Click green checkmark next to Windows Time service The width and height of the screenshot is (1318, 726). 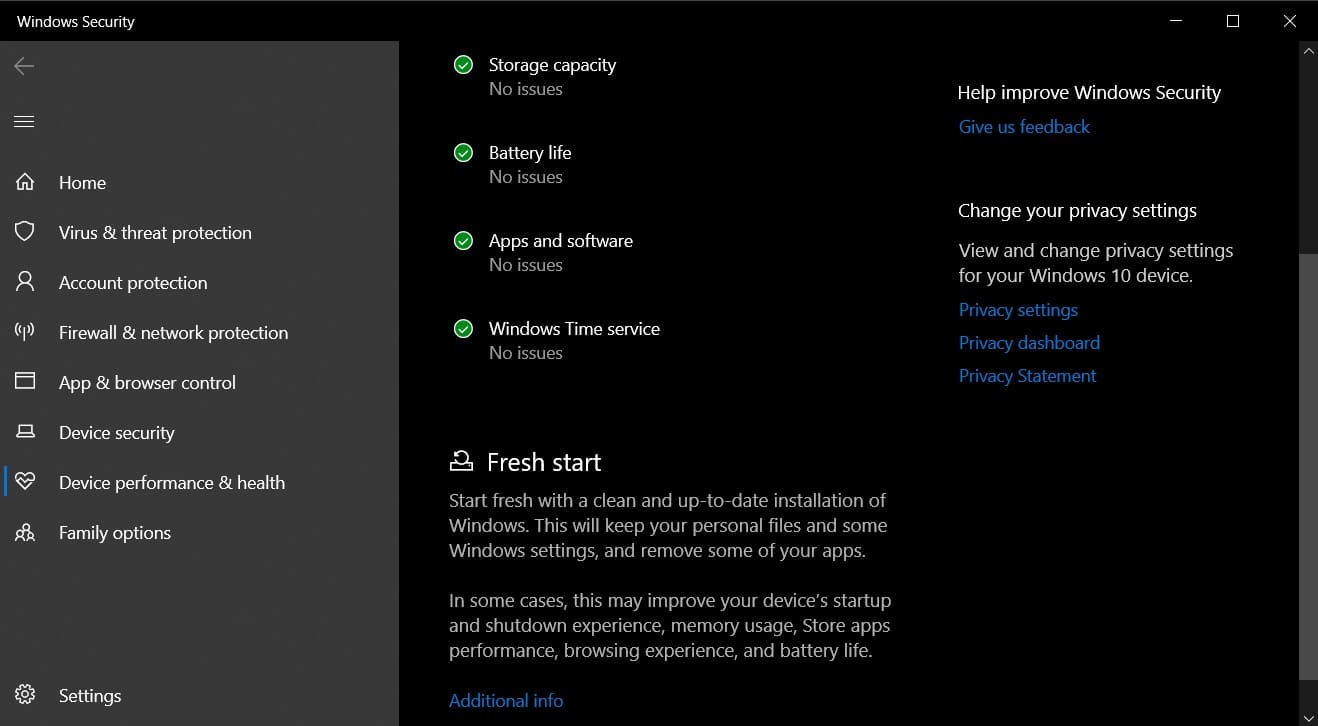[x=463, y=329]
